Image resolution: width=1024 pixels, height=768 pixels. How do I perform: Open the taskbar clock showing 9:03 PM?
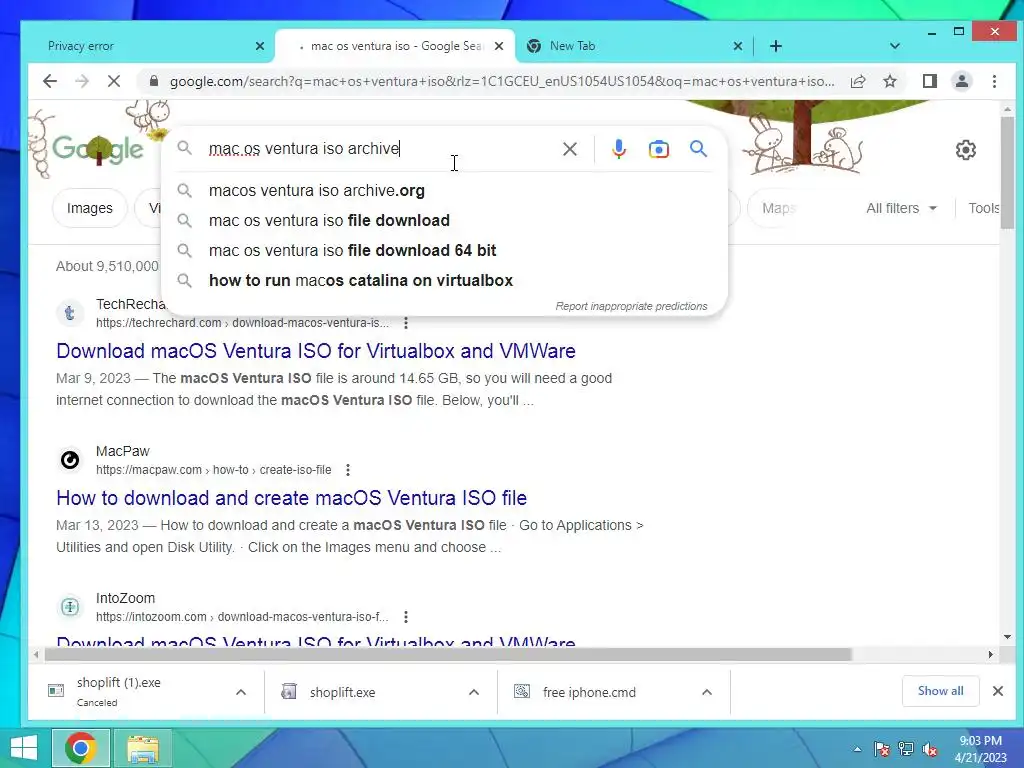pyautogui.click(x=980, y=749)
